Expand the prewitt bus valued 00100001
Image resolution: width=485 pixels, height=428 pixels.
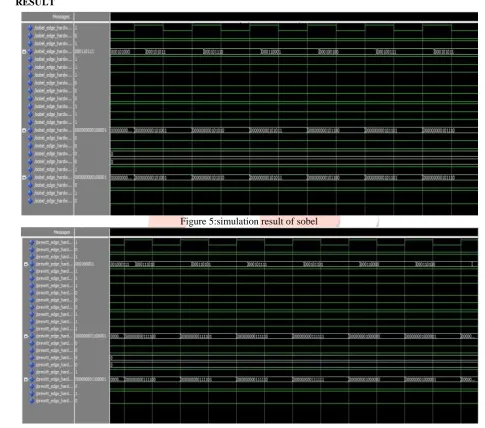[26, 264]
